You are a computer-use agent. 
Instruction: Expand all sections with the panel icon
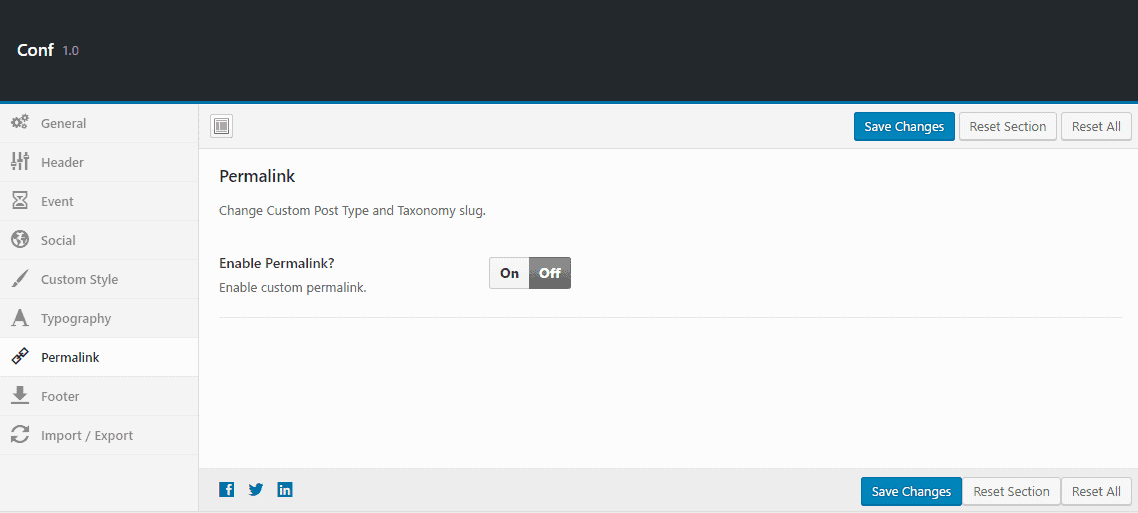coord(221,126)
